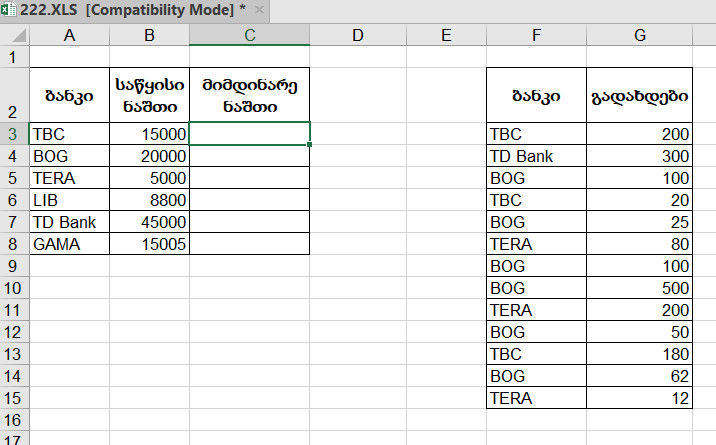This screenshot has height=445, width=716.
Task: Select cell A3 containing TBC
Action: pos(69,134)
